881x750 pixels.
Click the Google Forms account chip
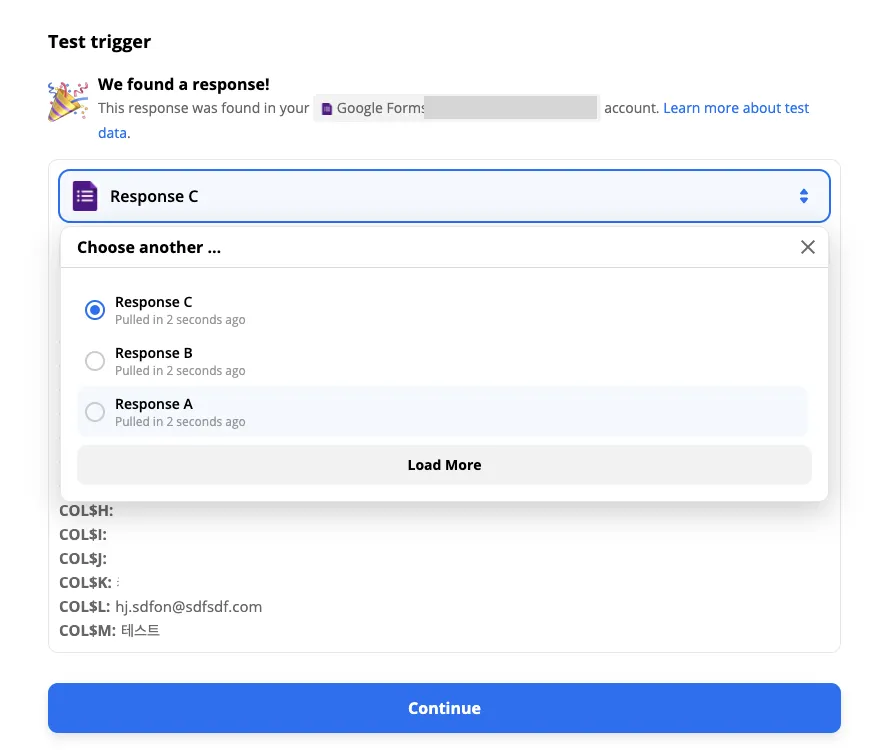(x=456, y=108)
